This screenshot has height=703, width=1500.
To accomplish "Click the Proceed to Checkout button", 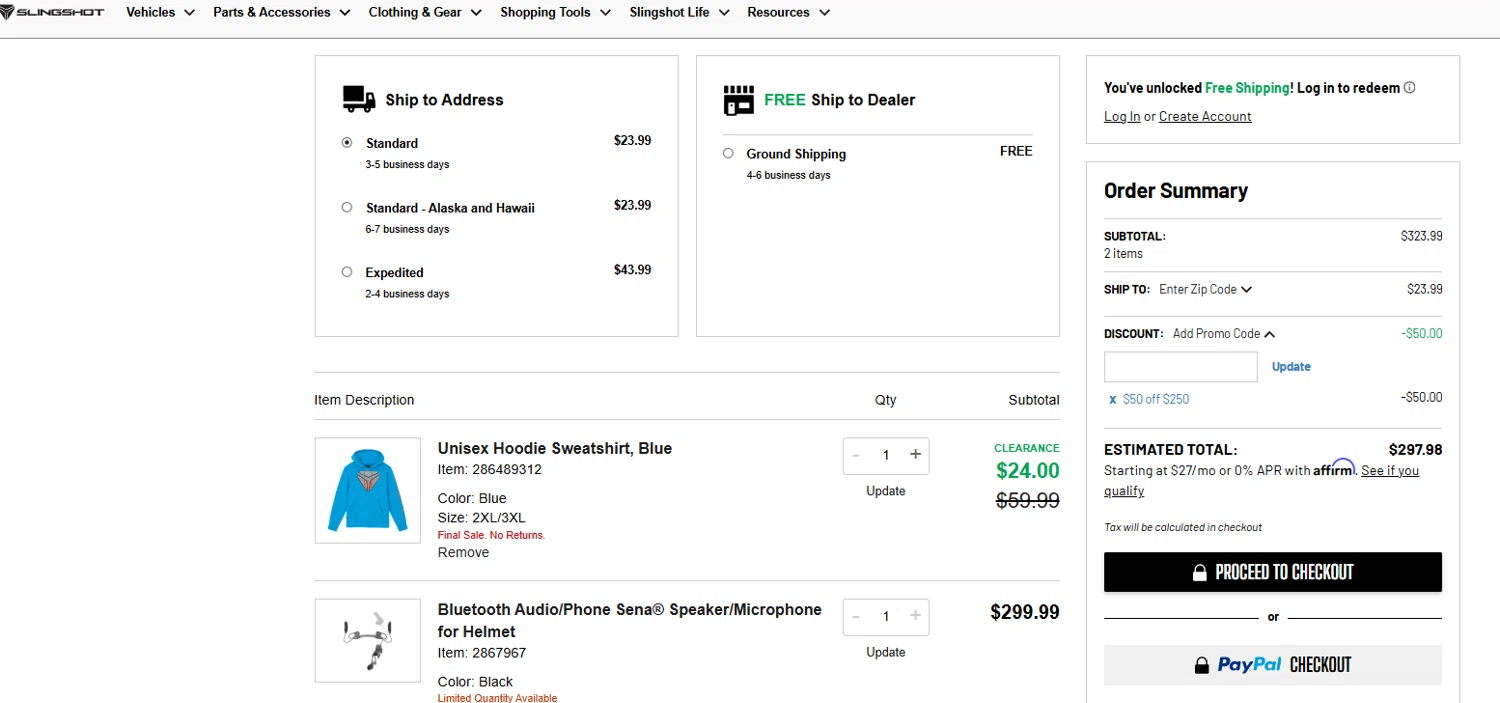I will (1273, 572).
